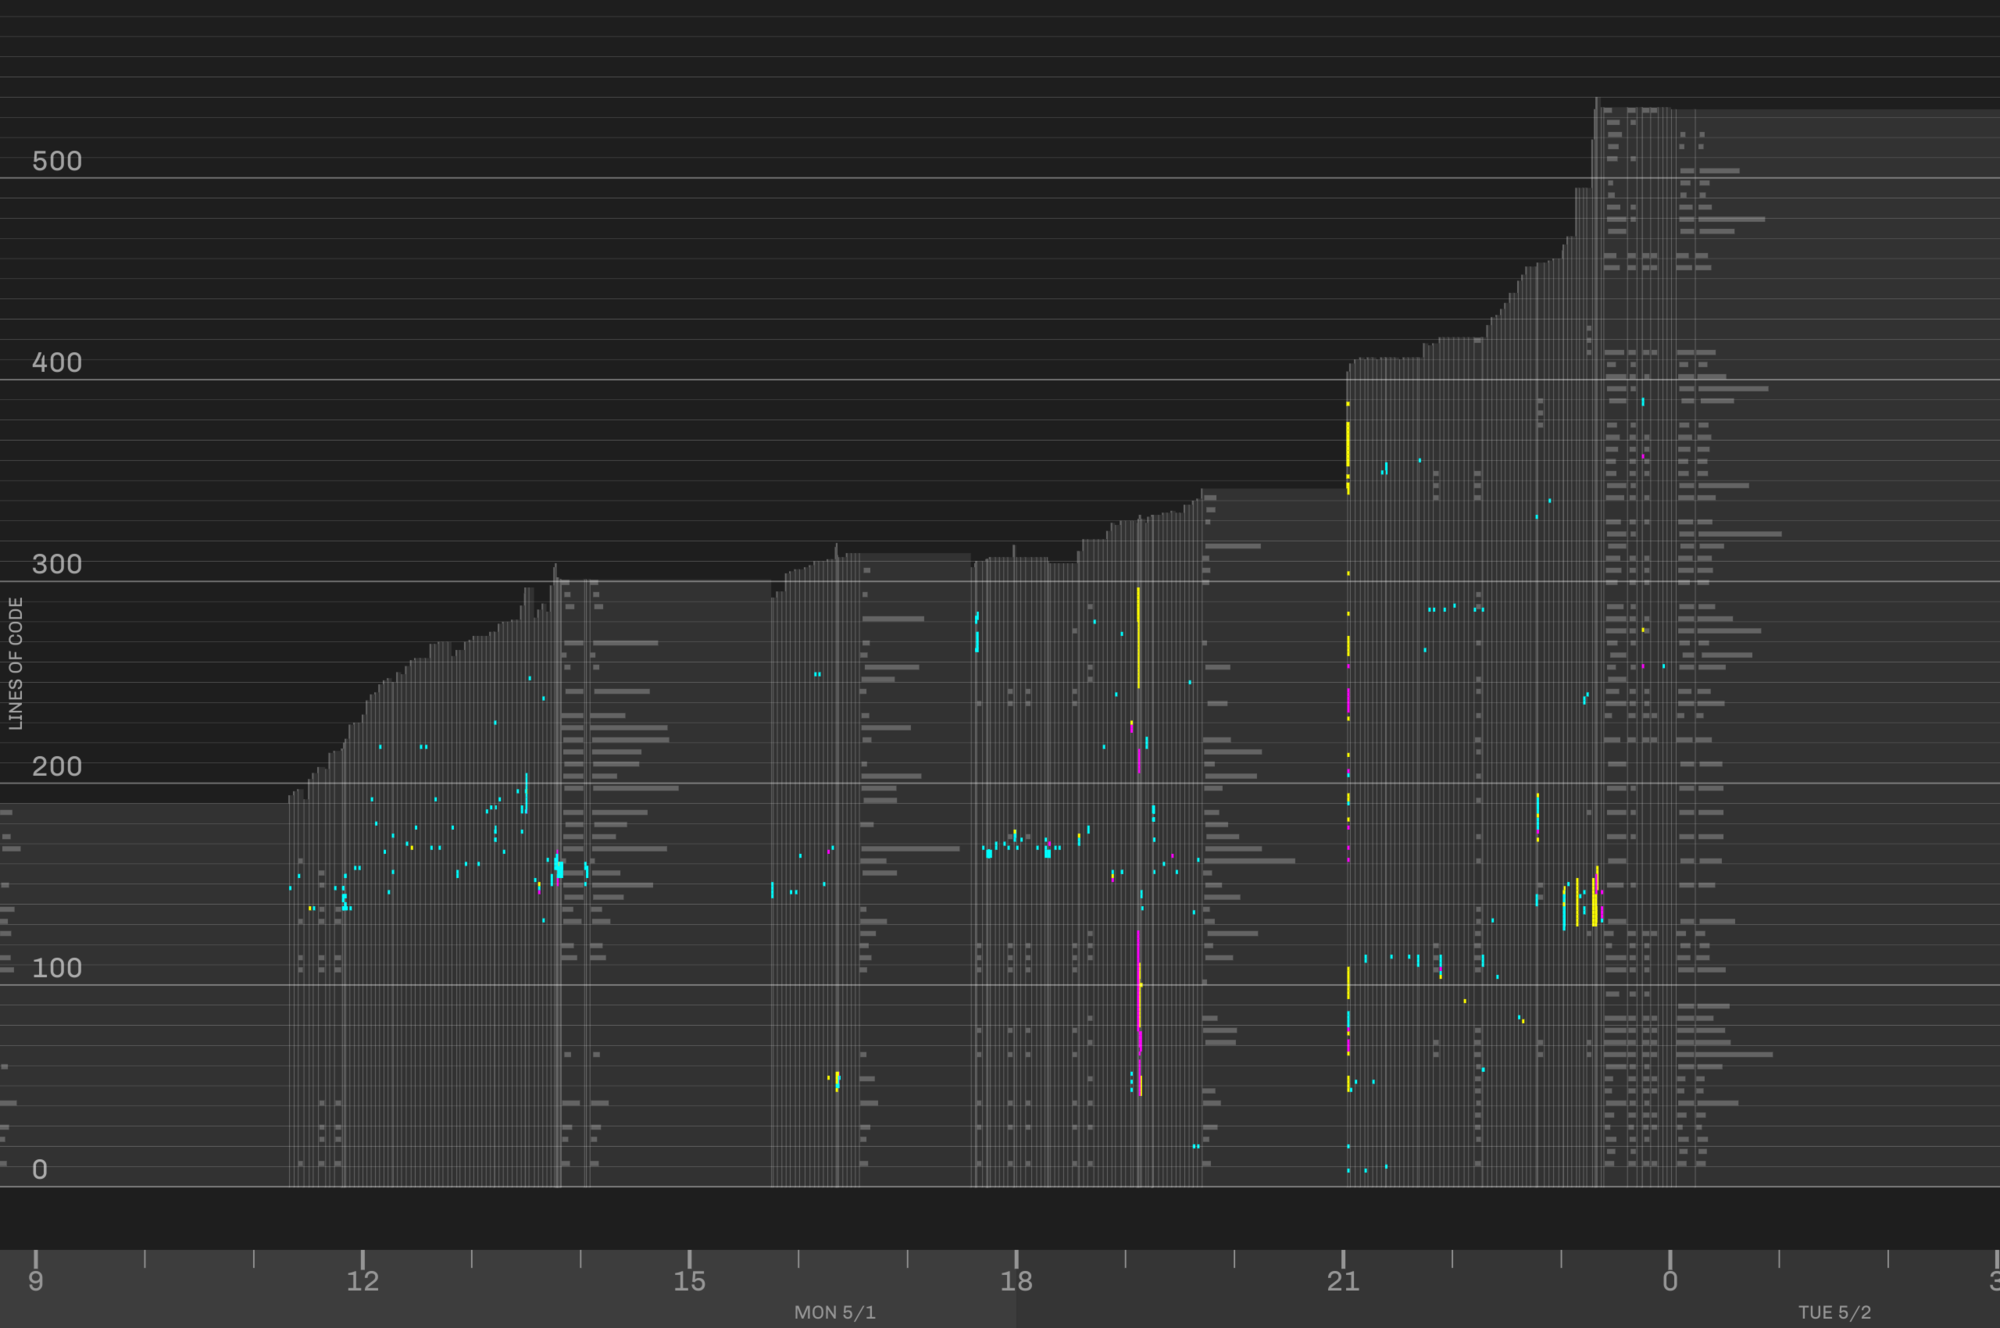Click the 400 y-axis label
This screenshot has height=1328, width=2000.
click(x=57, y=362)
